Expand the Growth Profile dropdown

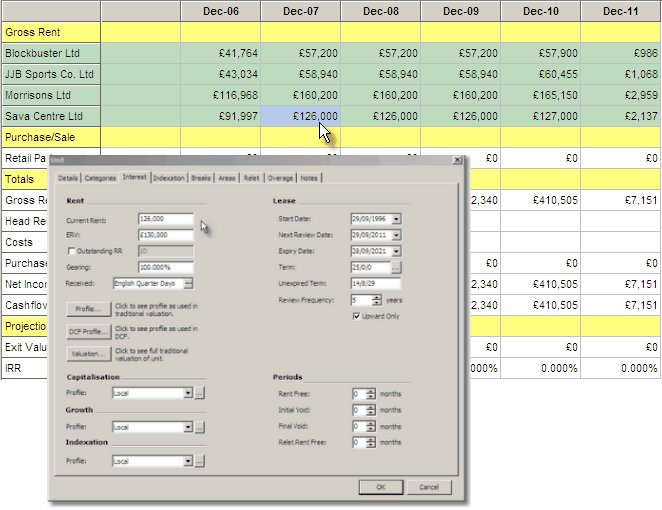coord(188,427)
